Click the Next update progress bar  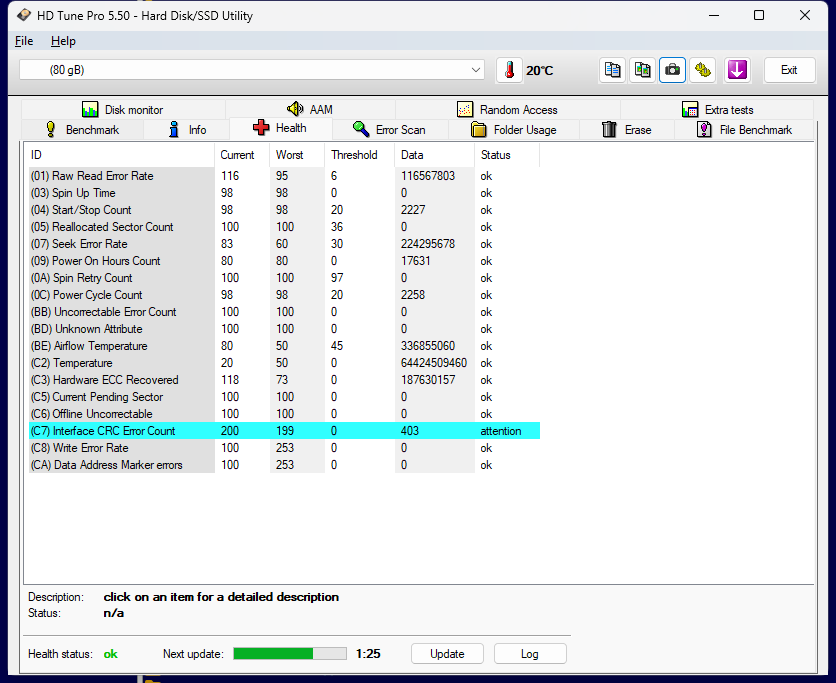click(x=289, y=653)
